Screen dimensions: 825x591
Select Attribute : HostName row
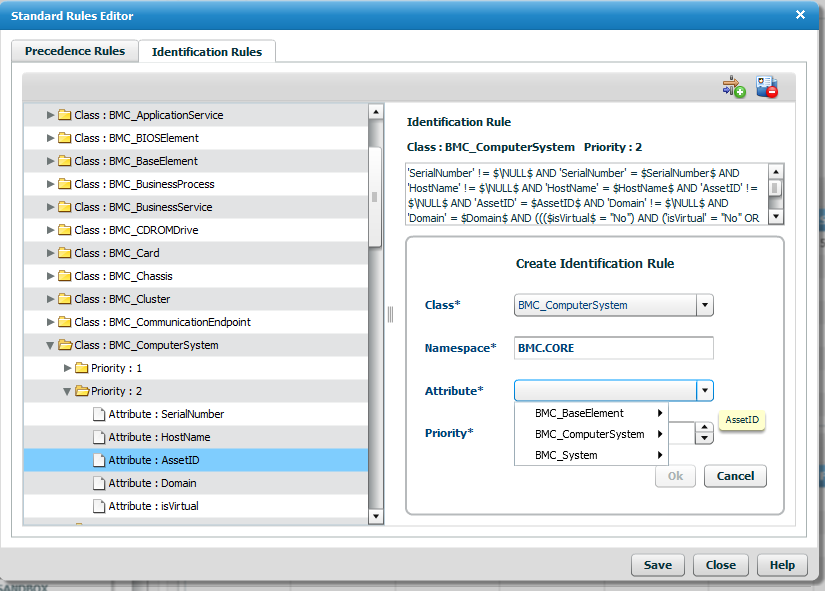pyautogui.click(x=196, y=437)
